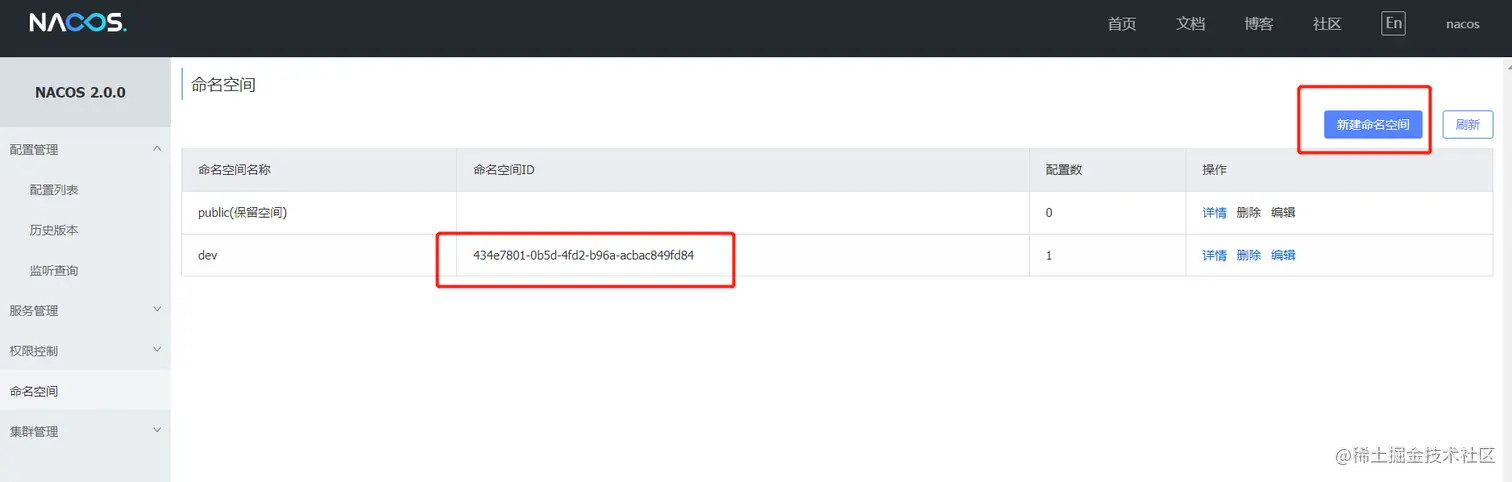
Task: Collapse the 配置管理 chevron
Action: (156, 149)
